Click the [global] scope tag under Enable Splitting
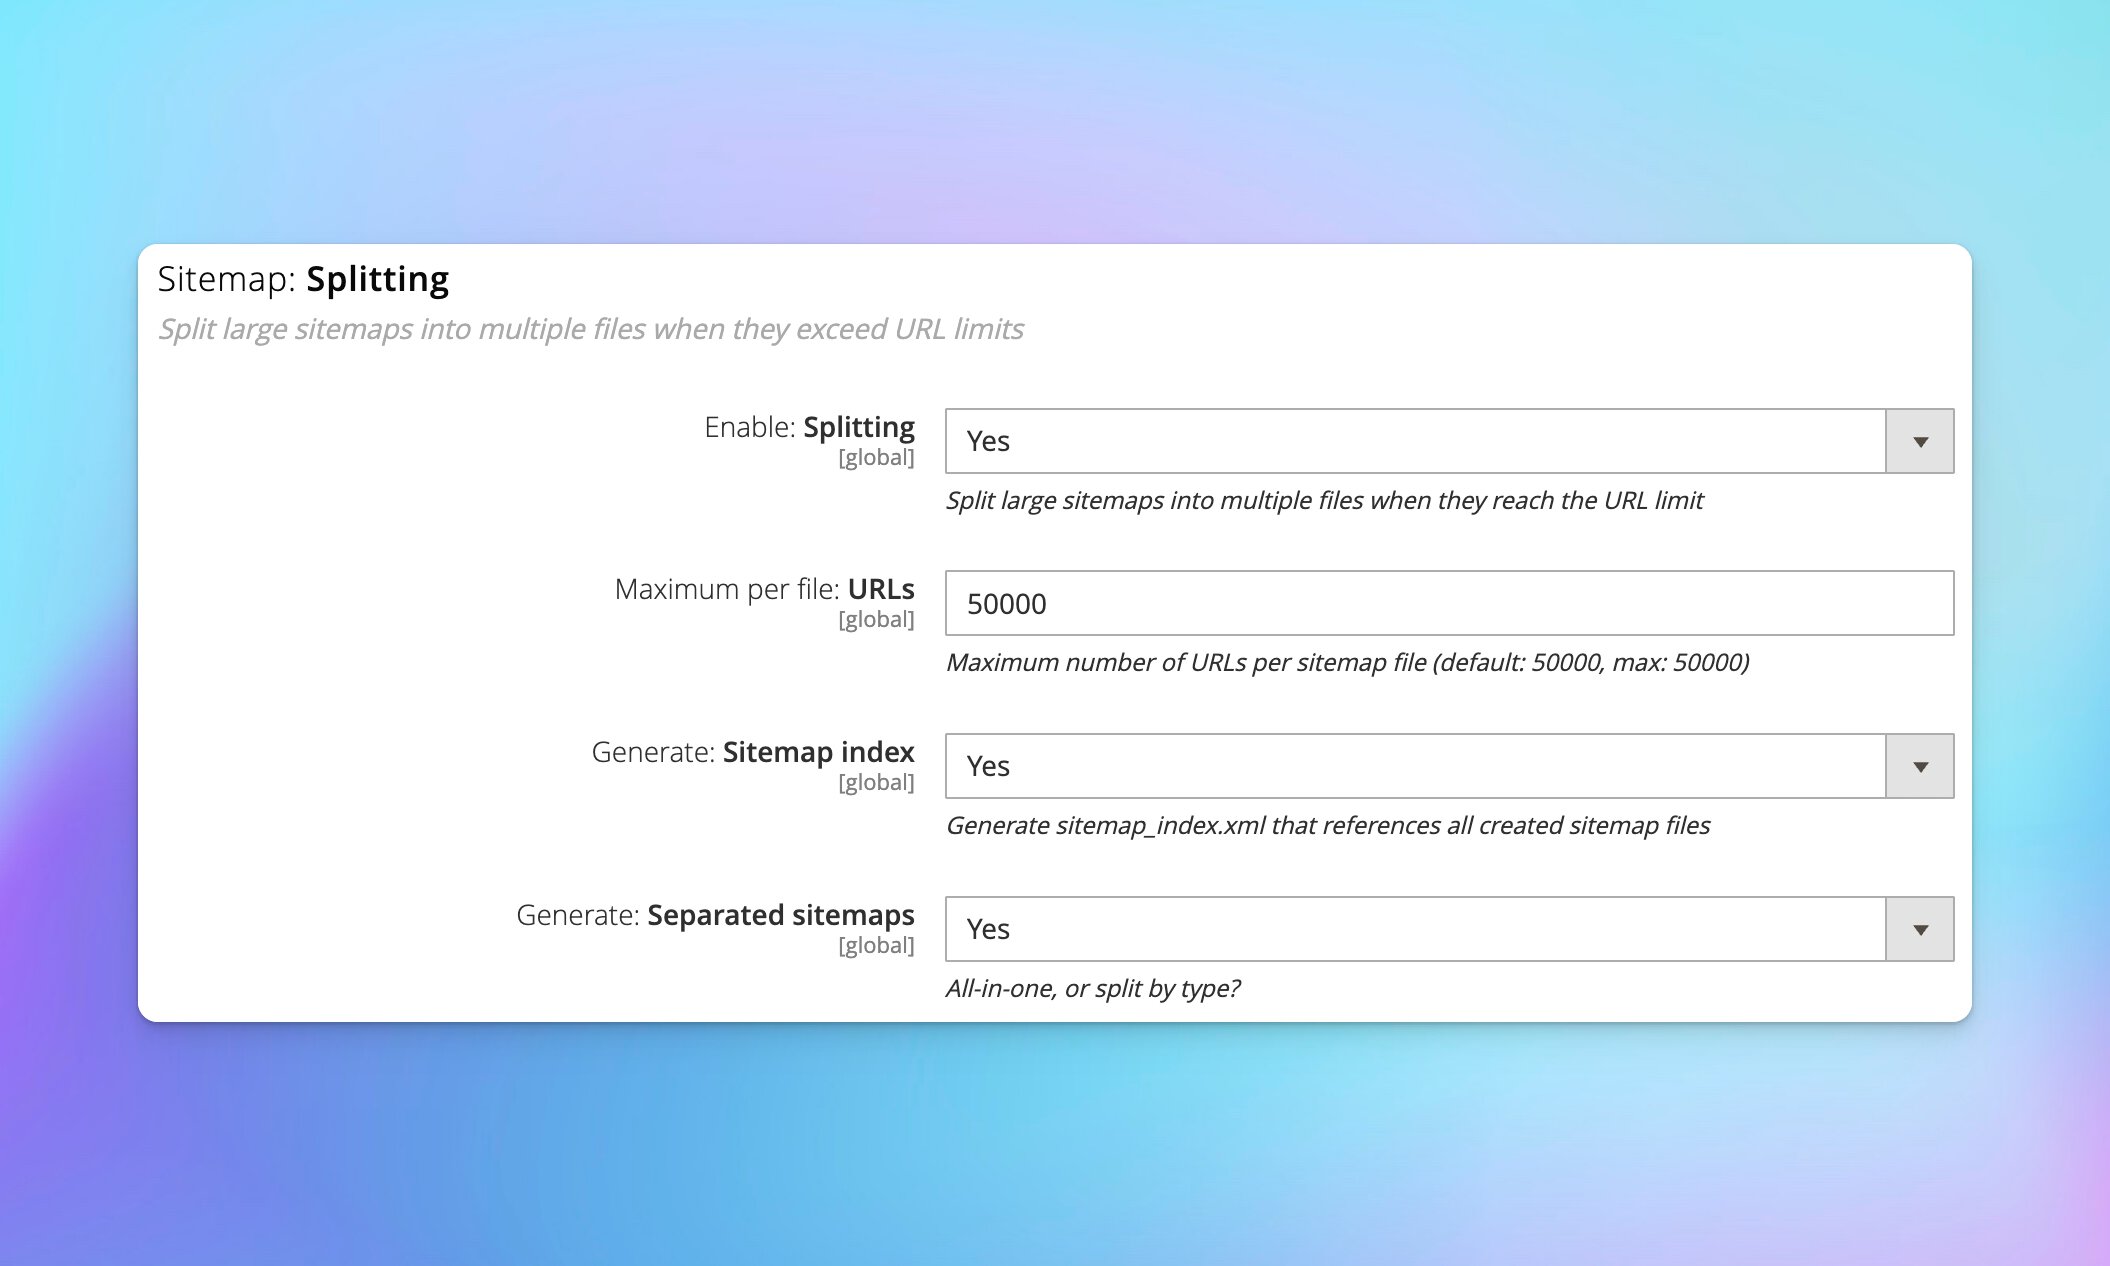Screen dimensions: 2110x1266 pos(876,458)
